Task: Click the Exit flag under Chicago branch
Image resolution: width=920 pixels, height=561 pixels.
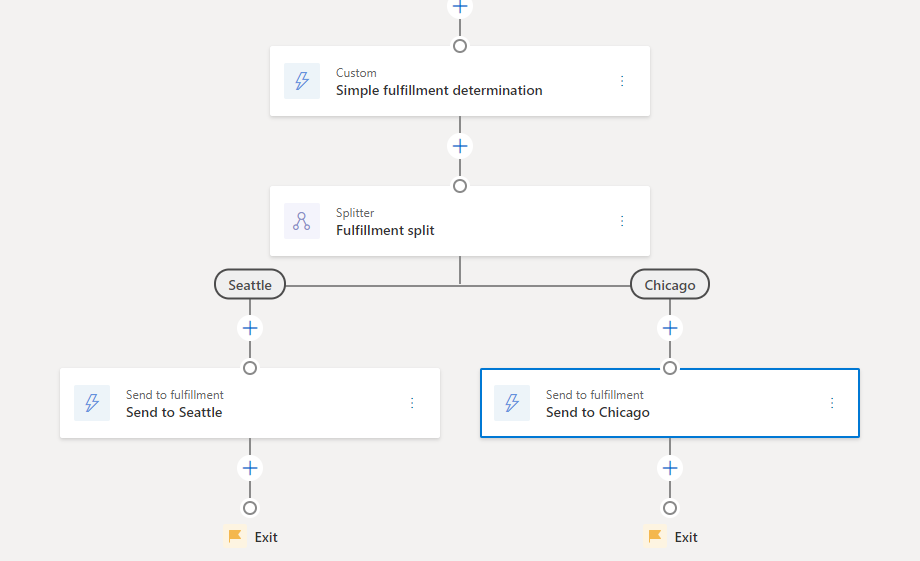Action: [655, 536]
